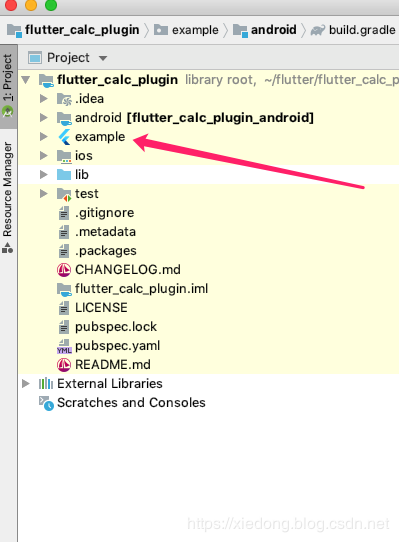This screenshot has height=542, width=399.
Task: Click the Gradle elephant icon in breadcrumb
Action: click(318, 30)
